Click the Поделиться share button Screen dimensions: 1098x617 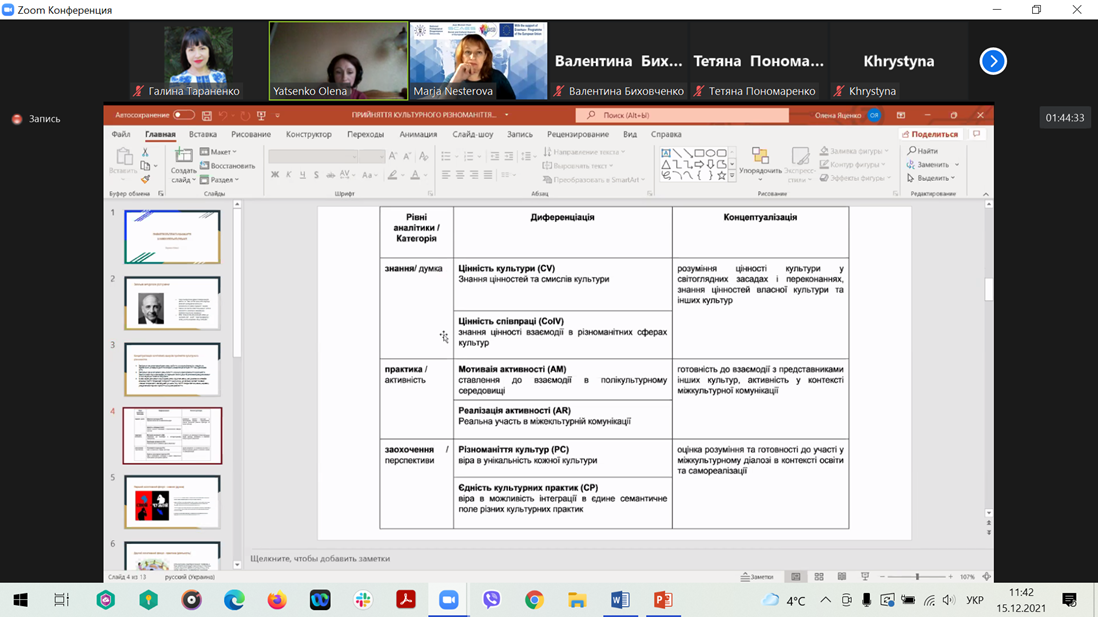click(930, 134)
